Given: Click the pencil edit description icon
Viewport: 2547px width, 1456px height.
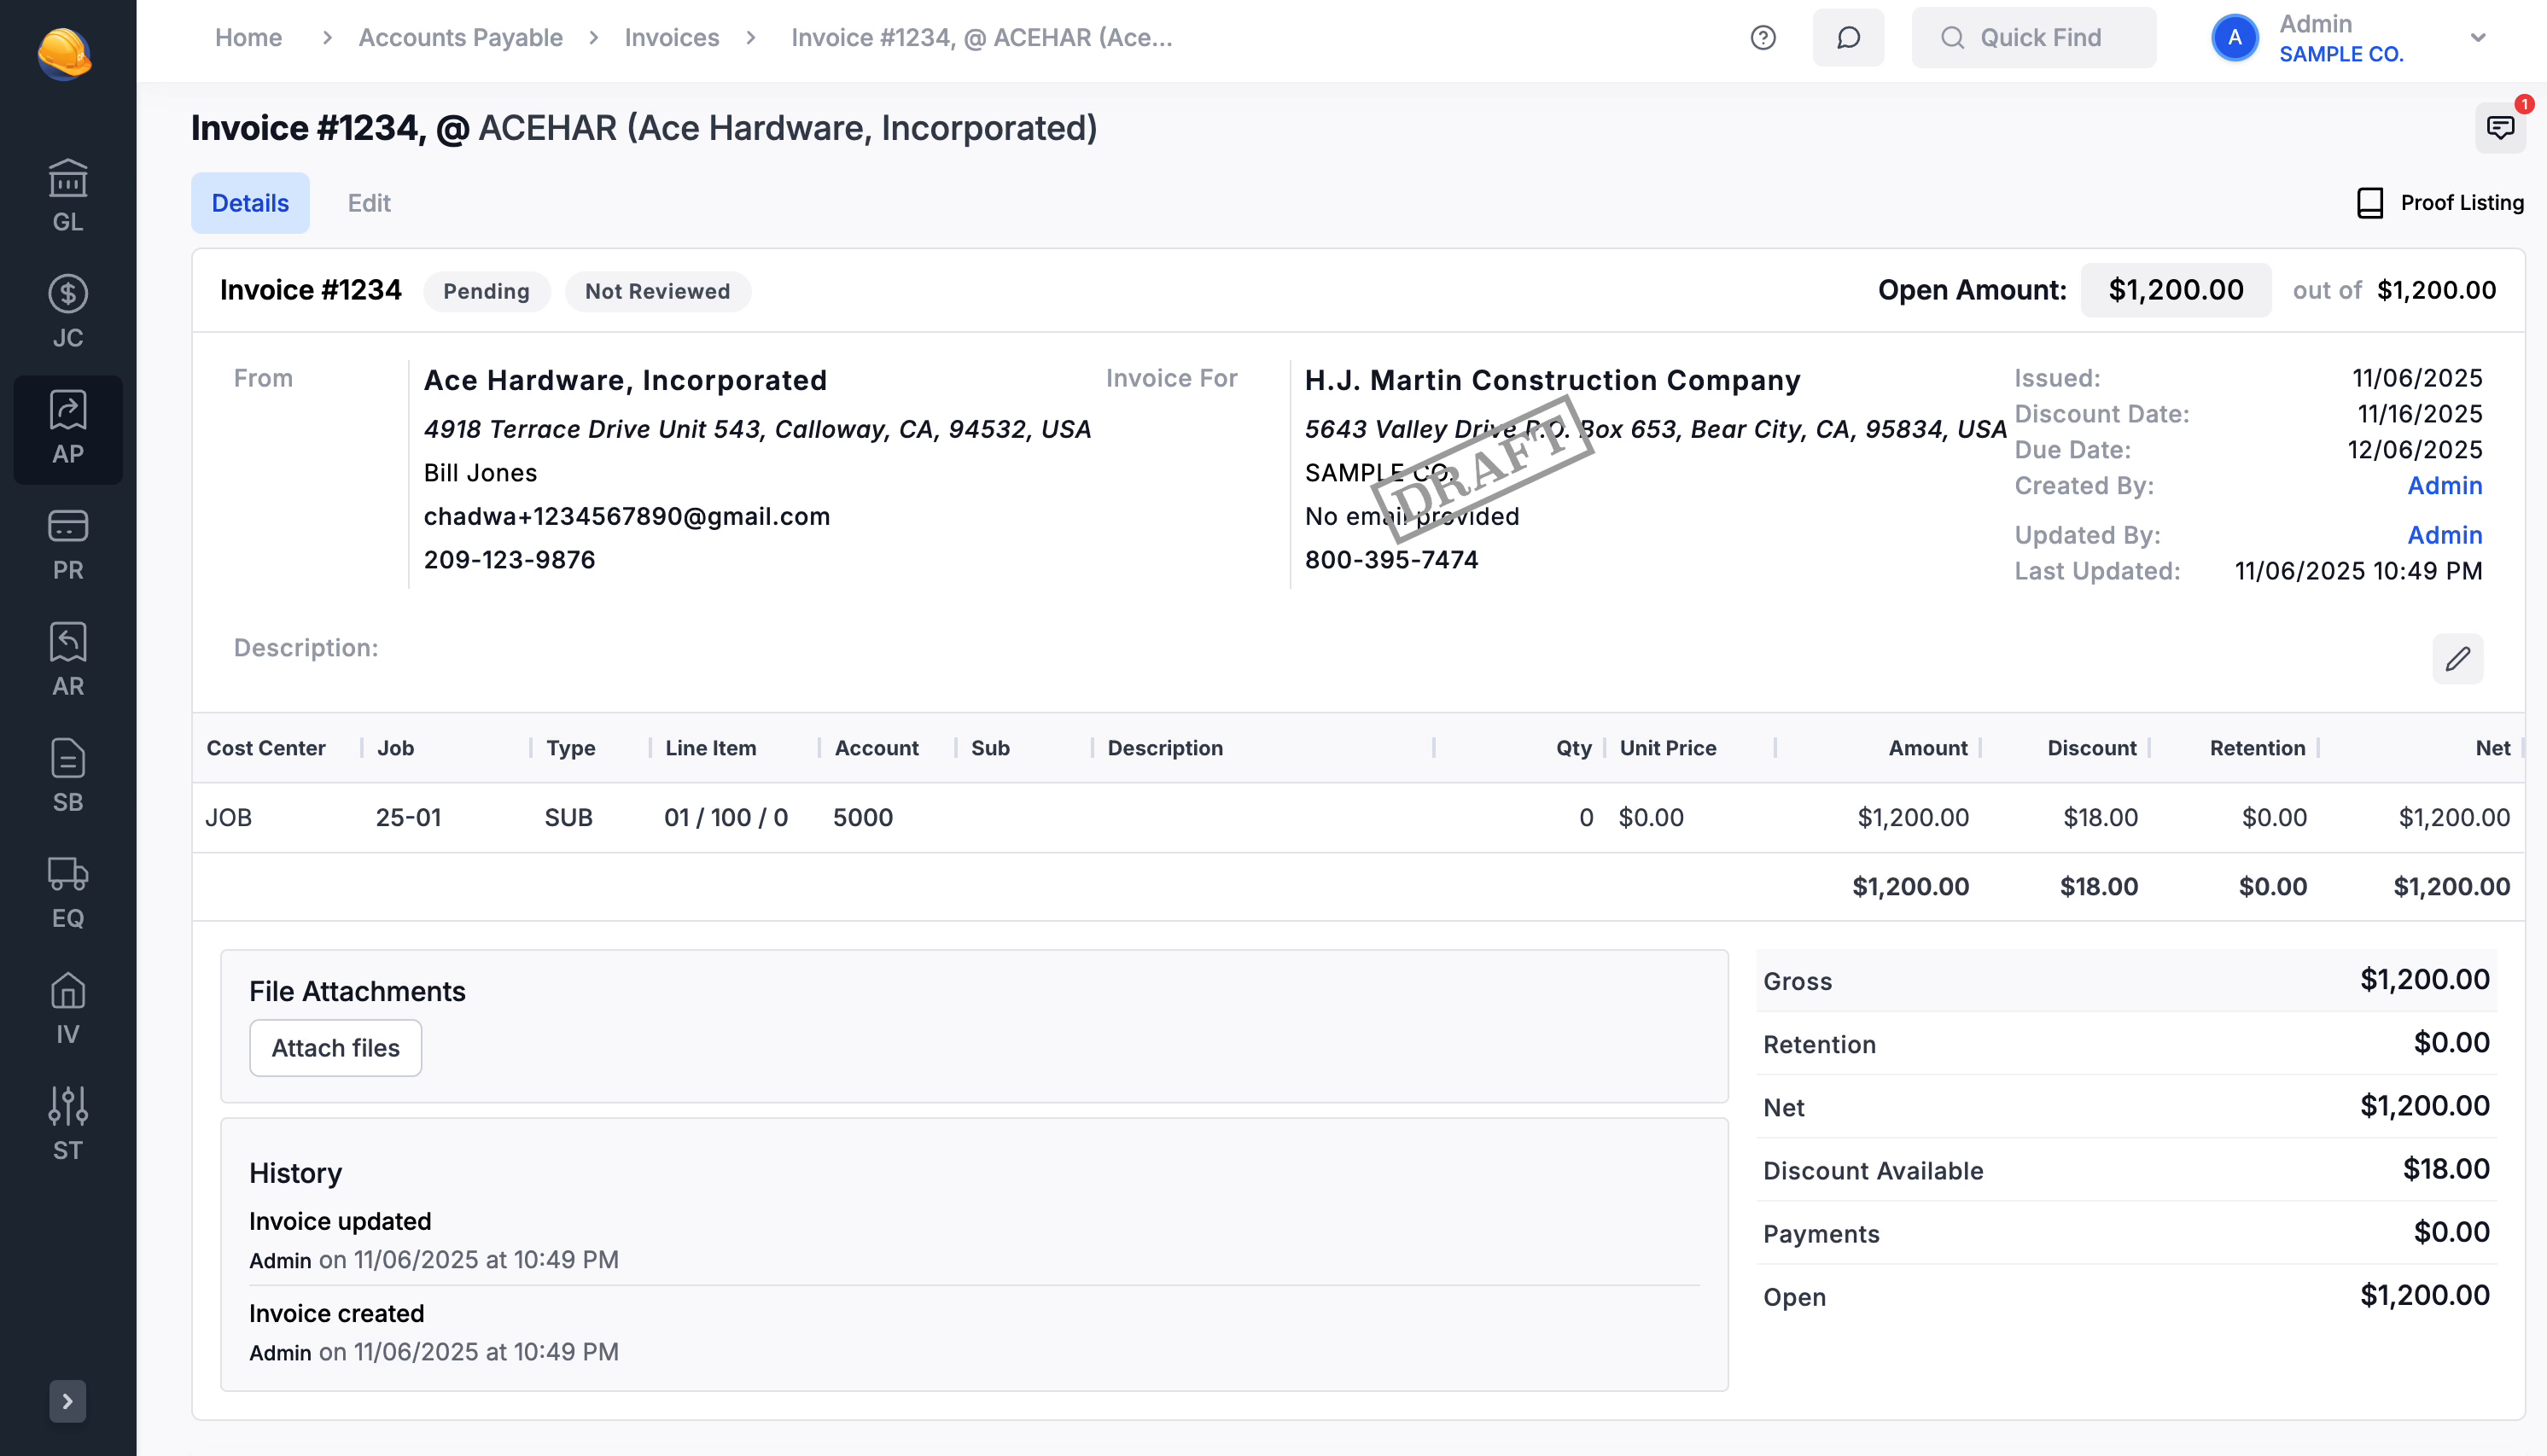Looking at the screenshot, I should 2457,659.
